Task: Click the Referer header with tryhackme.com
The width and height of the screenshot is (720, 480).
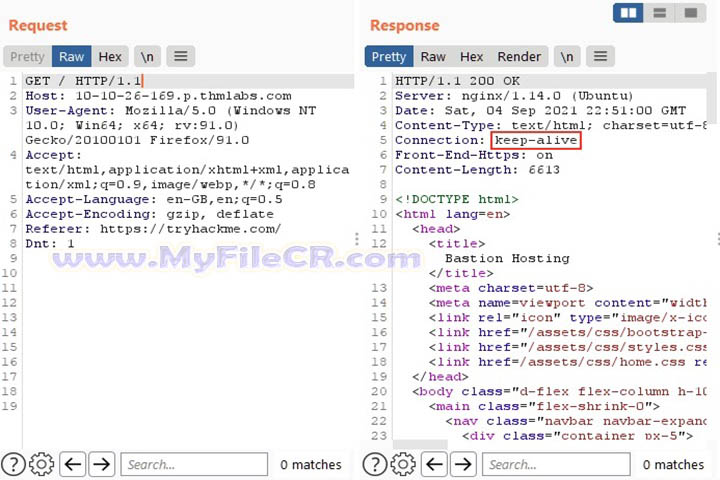Action: click(153, 229)
